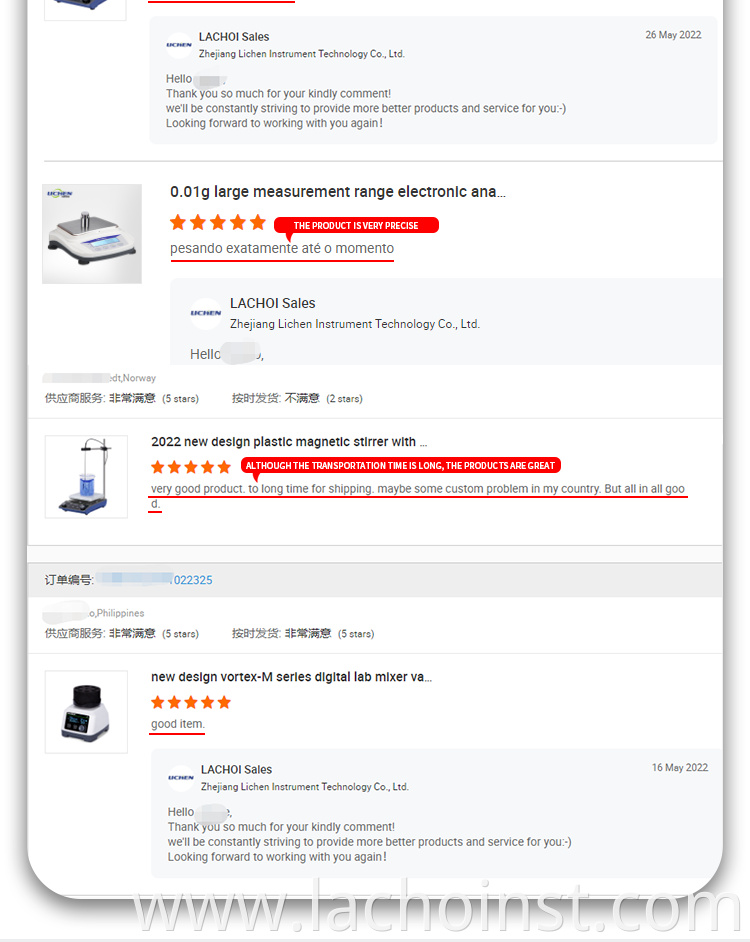This screenshot has width=750, height=942.
Task: Open the '2022 new design plastic magnetic stirrer' title
Action: [x=289, y=442]
